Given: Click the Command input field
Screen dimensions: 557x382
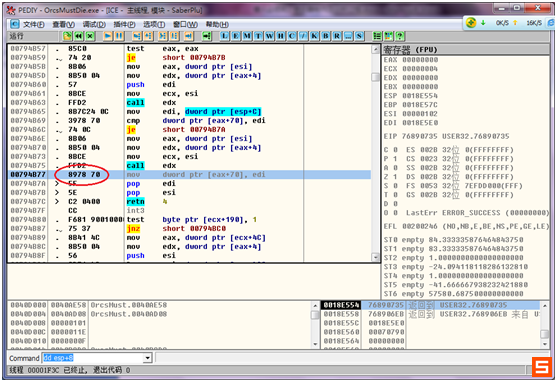Looking at the screenshot, I should point(93,358).
